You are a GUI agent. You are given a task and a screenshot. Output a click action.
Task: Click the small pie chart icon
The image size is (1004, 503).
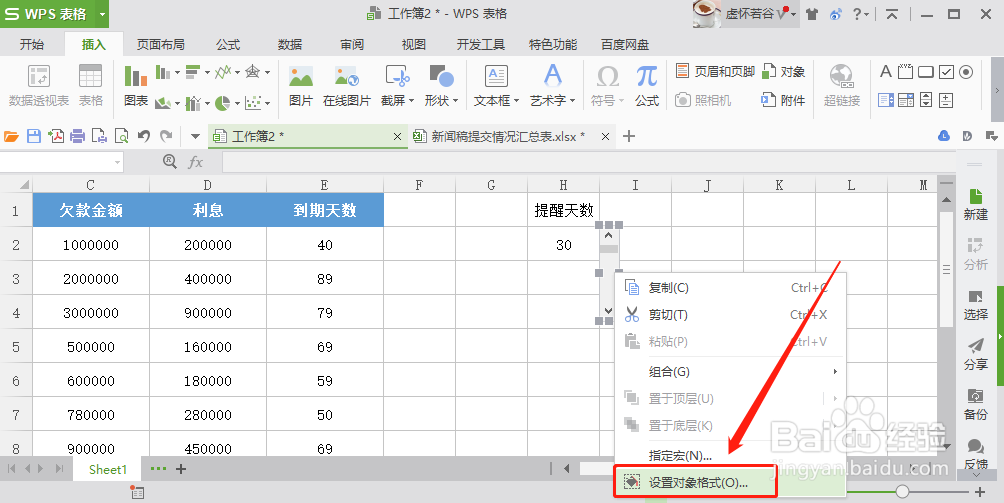[x=222, y=102]
